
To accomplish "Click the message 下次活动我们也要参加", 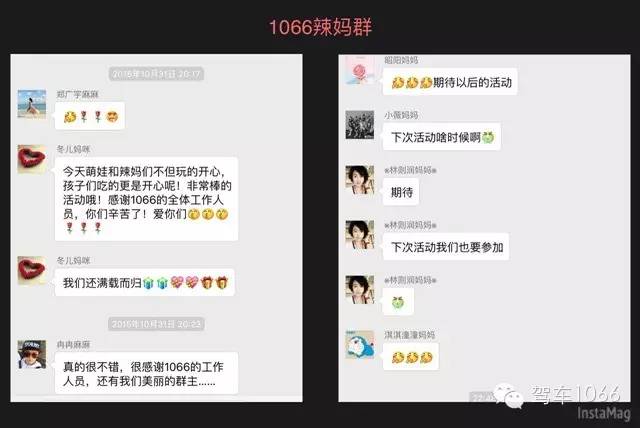I will tap(446, 247).
